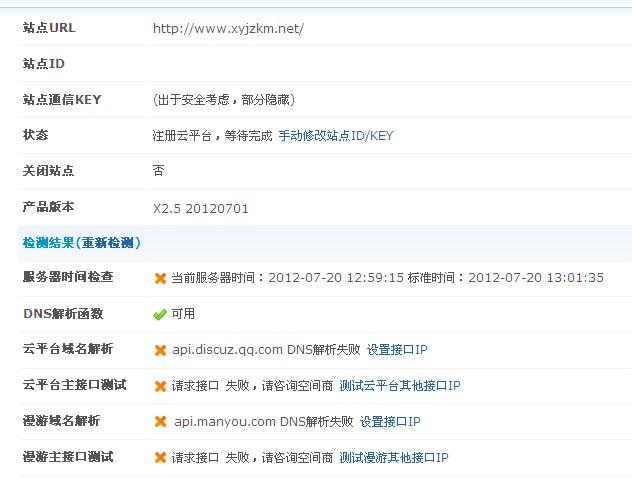Click the version value X2.5 20120701
The width and height of the screenshot is (632, 485).
coord(201,208)
